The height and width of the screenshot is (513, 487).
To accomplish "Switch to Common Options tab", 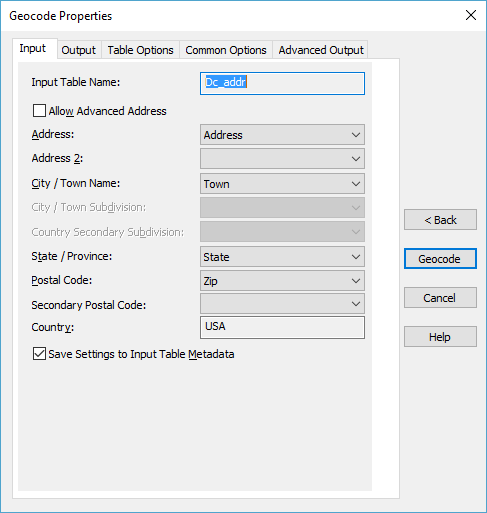I will (x=226, y=50).
